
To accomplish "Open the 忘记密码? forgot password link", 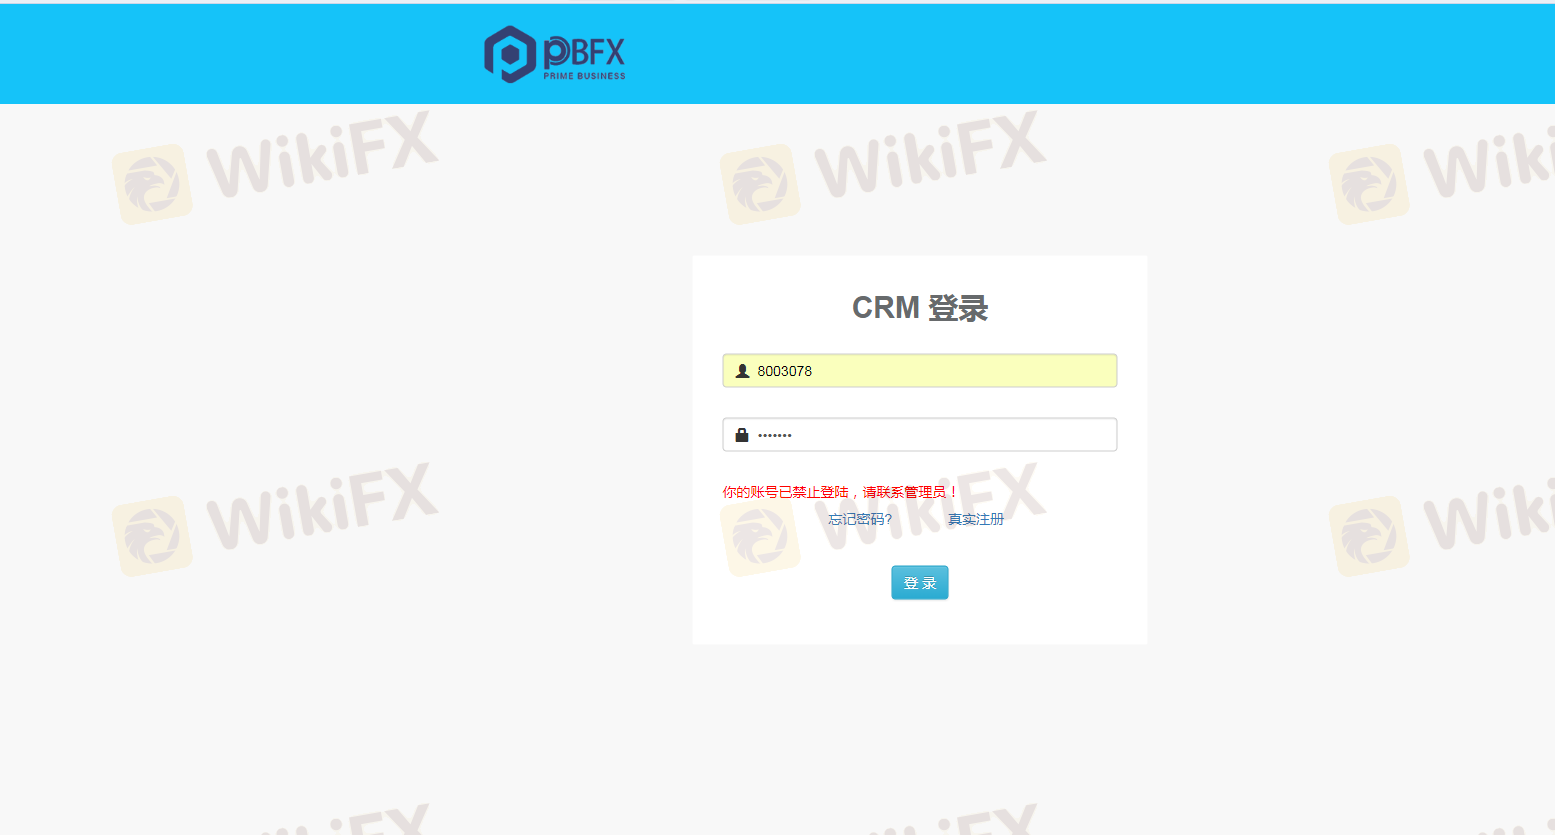I will 860,519.
